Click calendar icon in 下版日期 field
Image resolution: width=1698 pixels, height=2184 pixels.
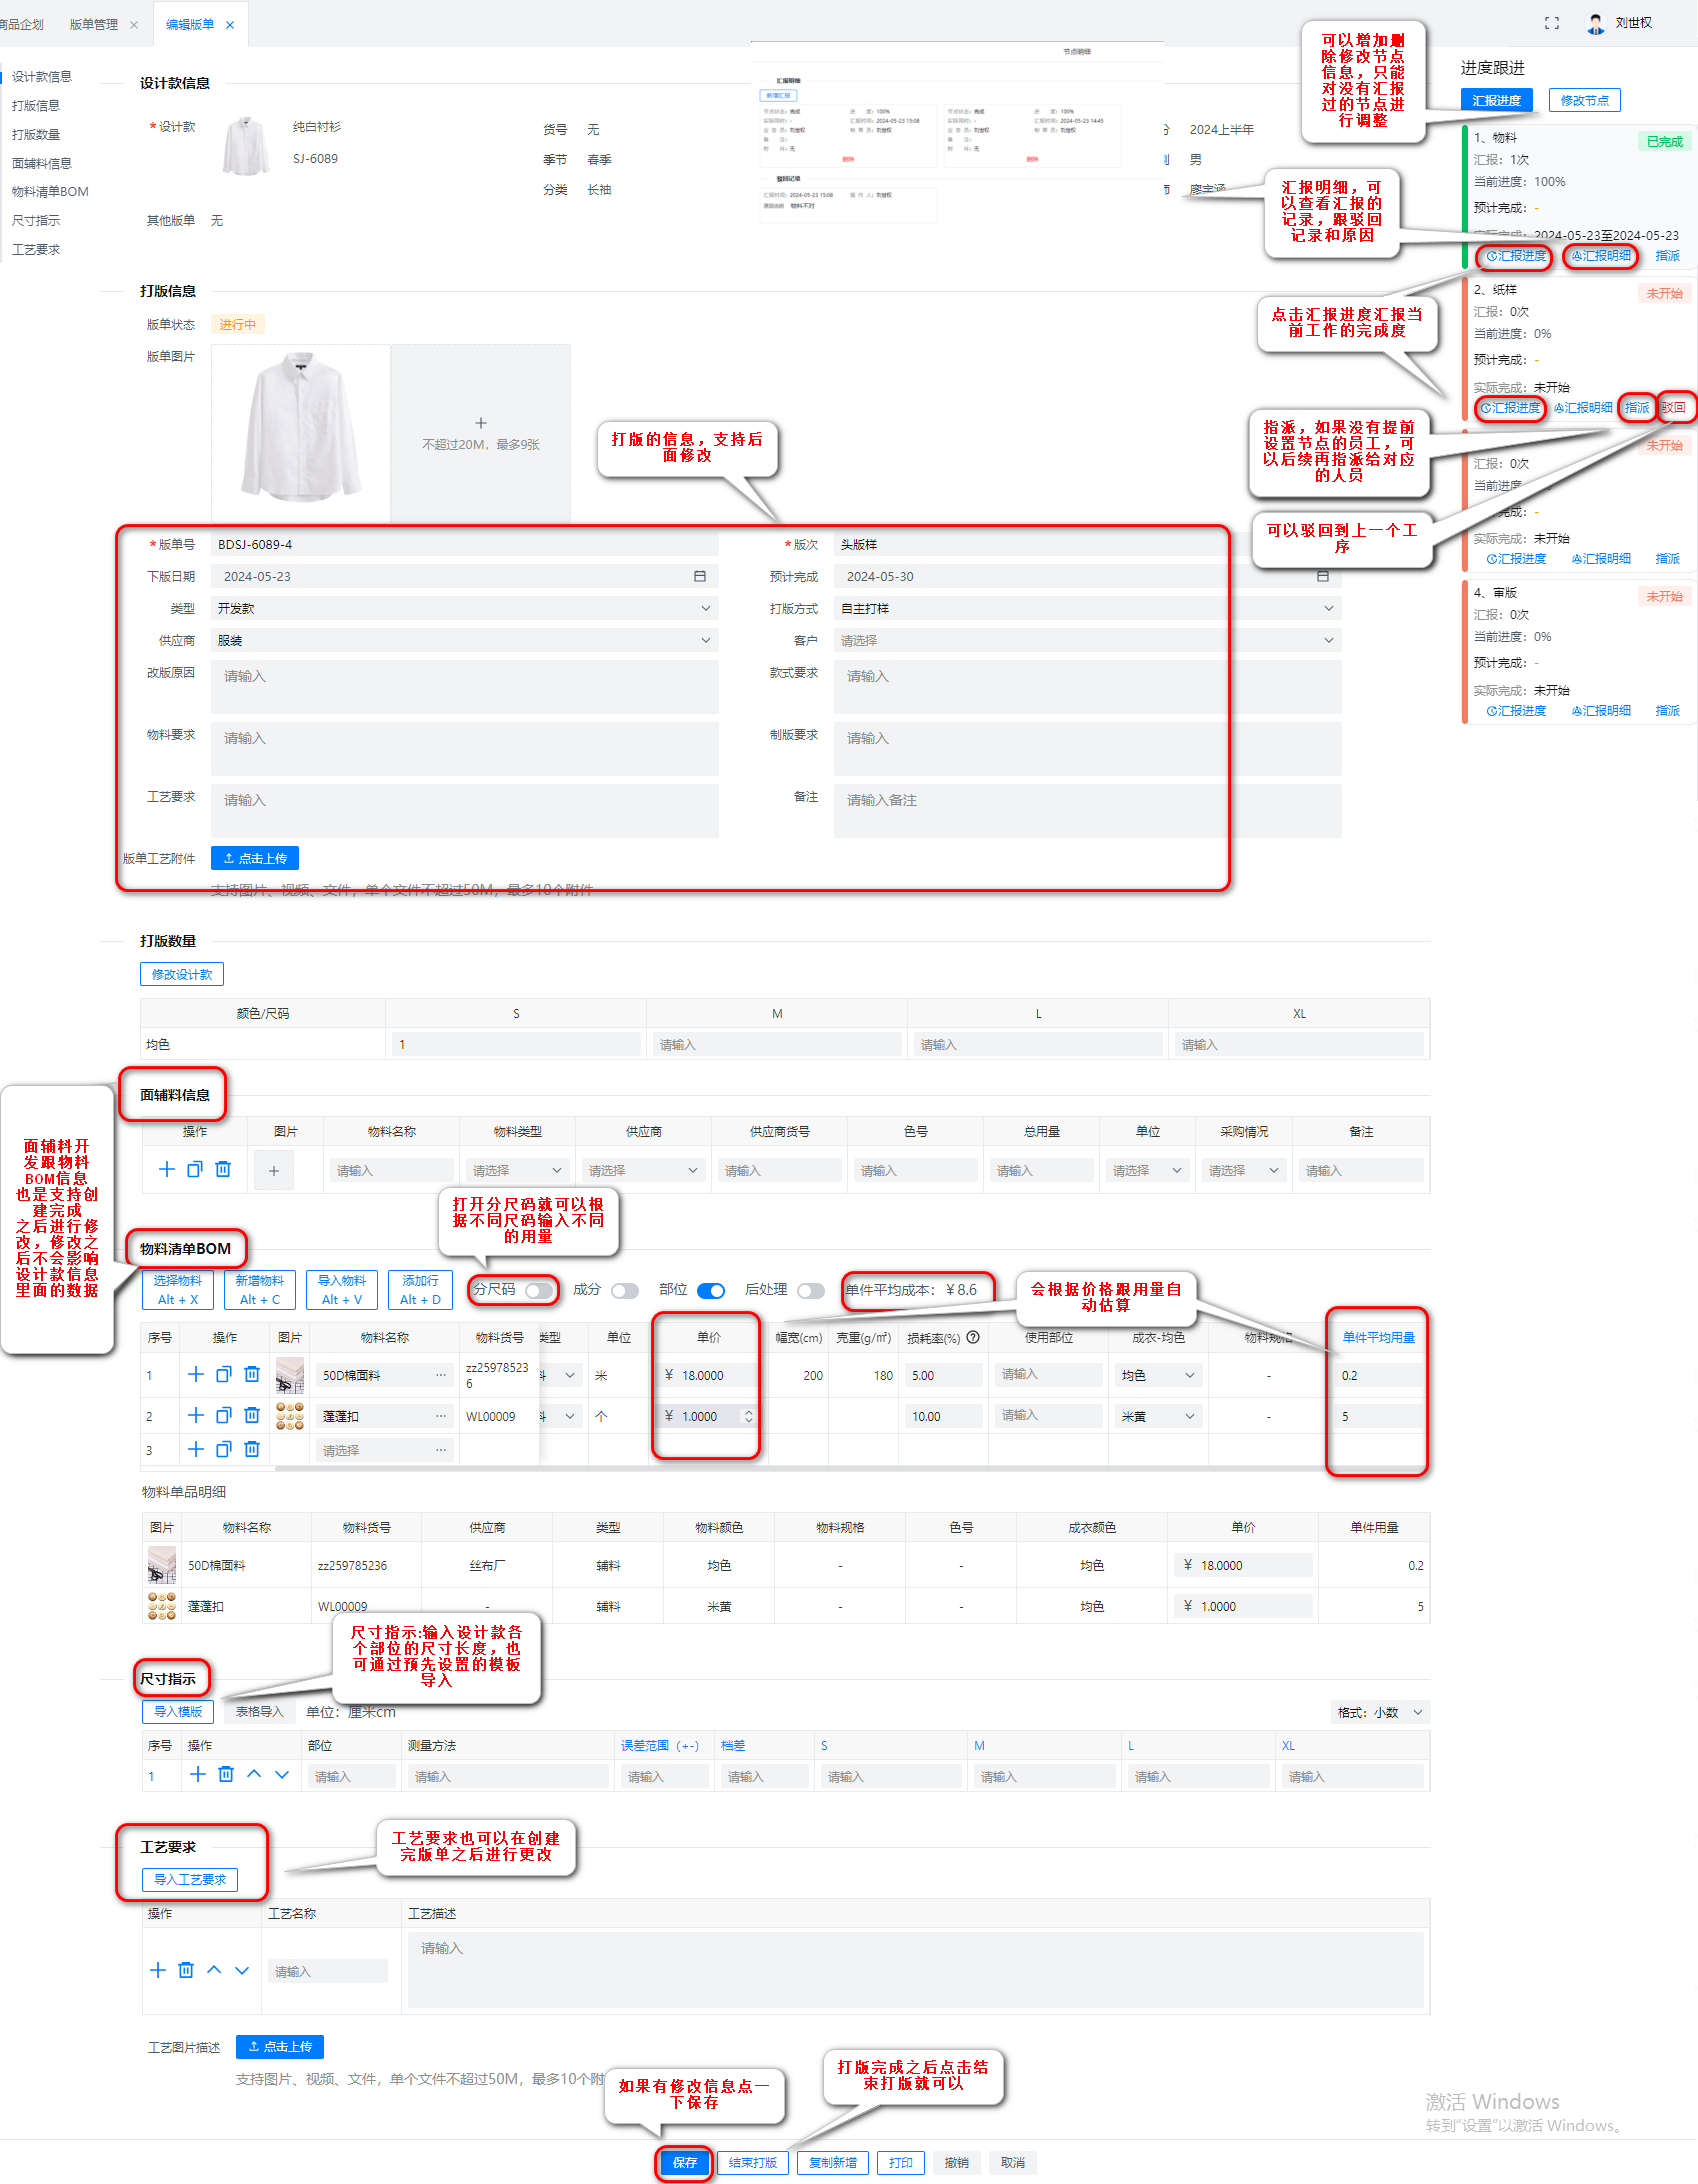[700, 576]
